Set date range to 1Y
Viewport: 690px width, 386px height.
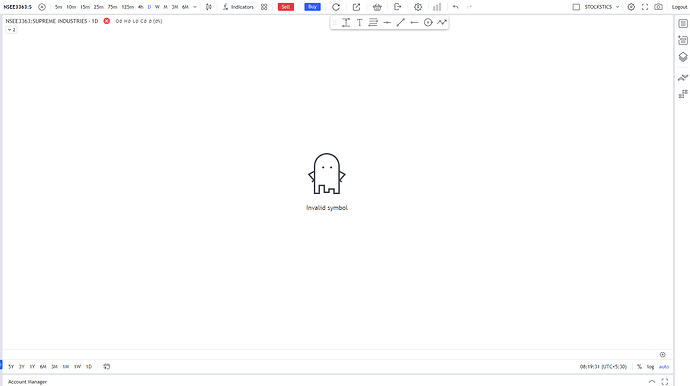click(x=32, y=367)
